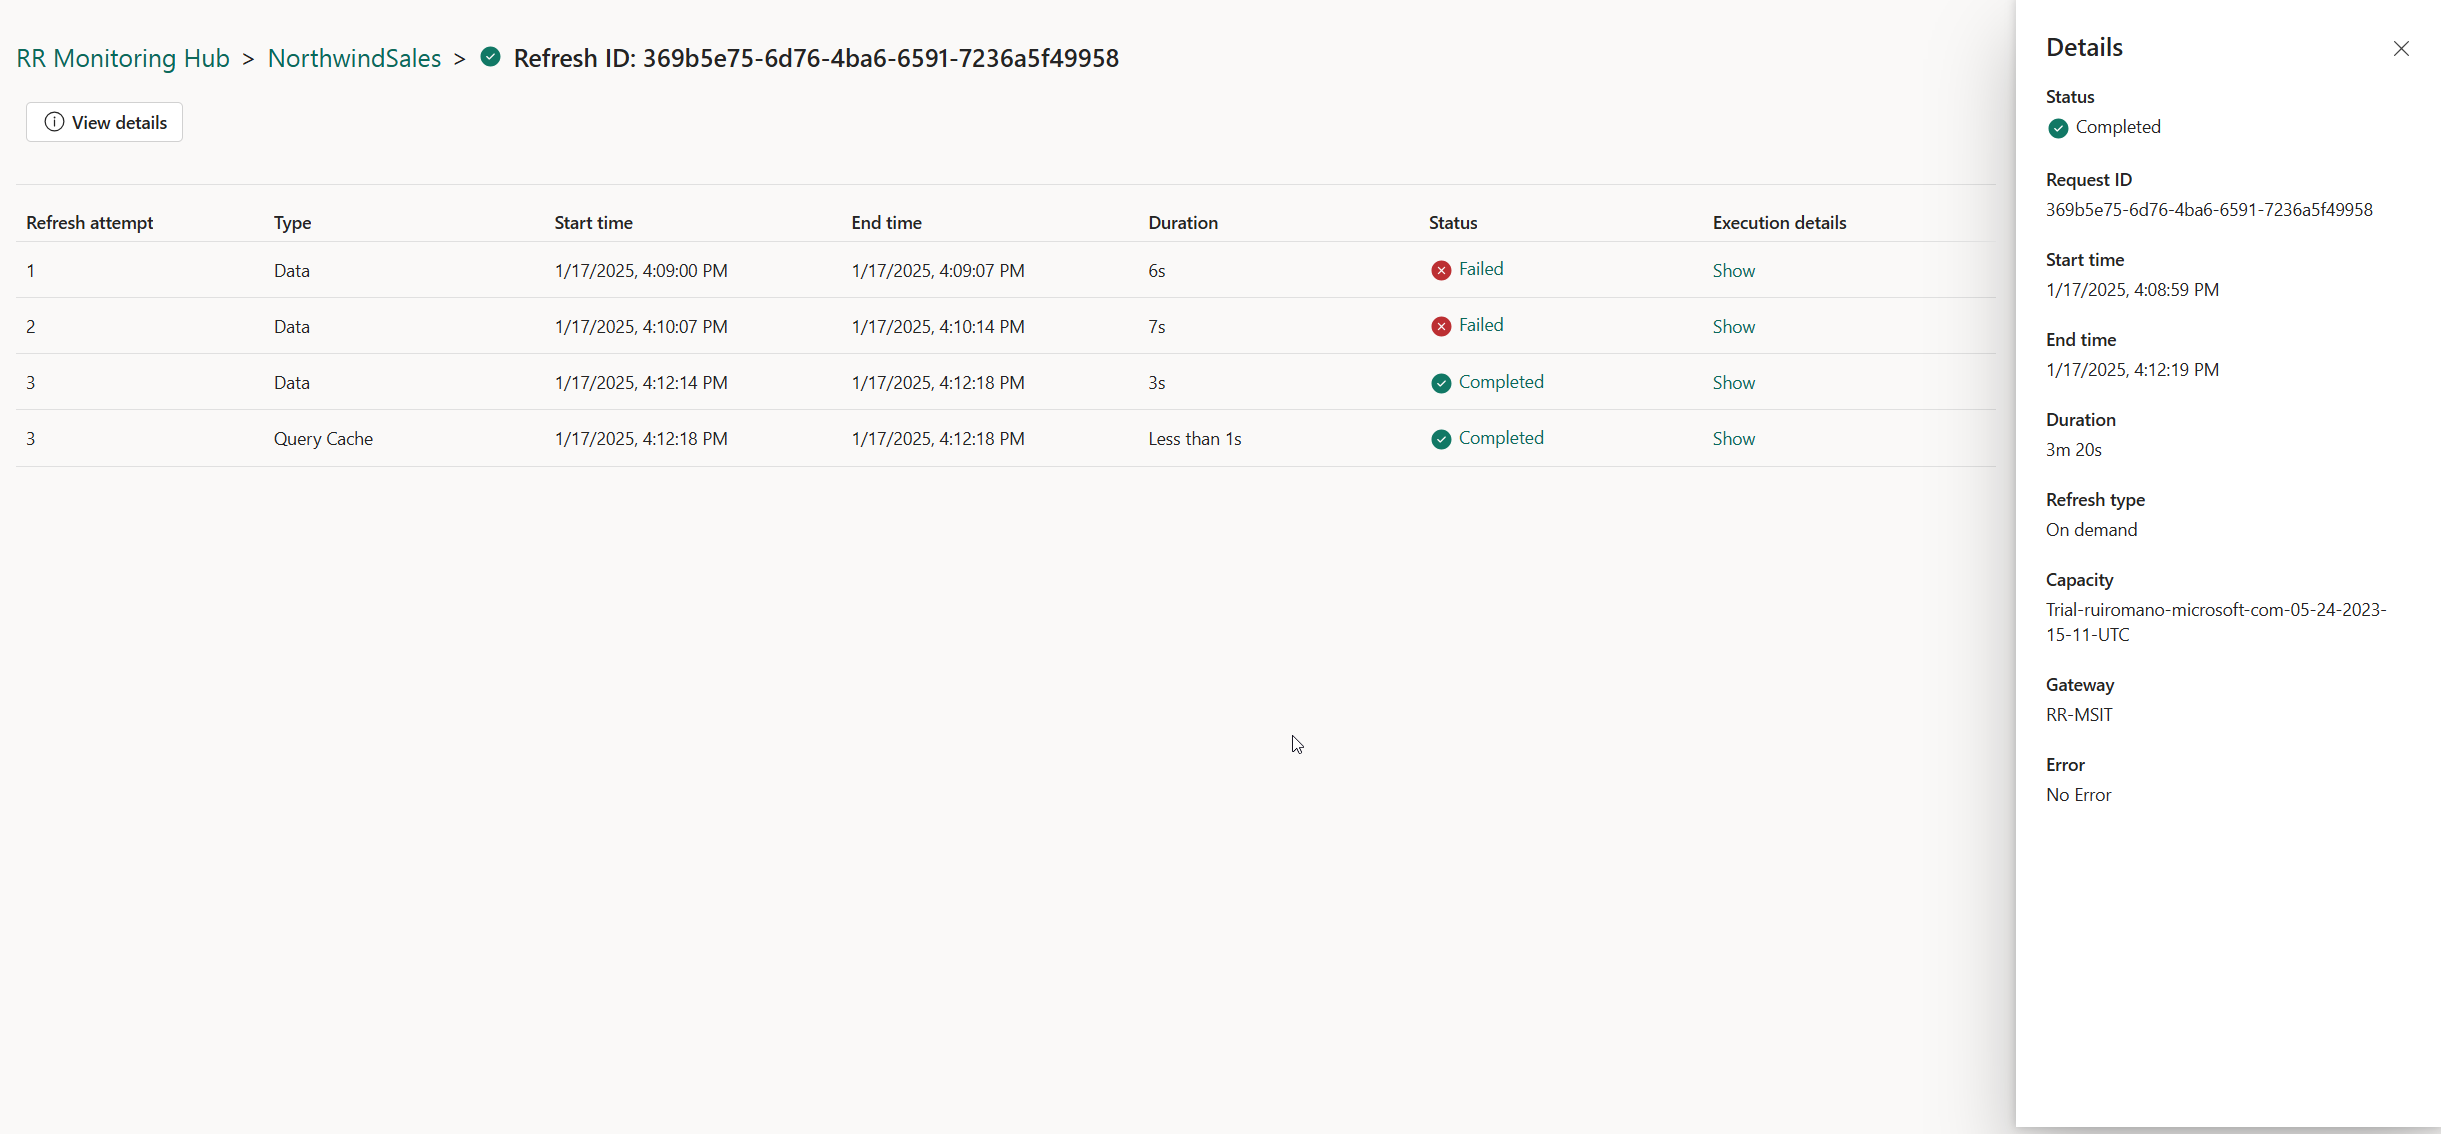Click the Less than 1s duration cell
Screen dimensions: 2441x1134
pyautogui.click(x=1195, y=439)
